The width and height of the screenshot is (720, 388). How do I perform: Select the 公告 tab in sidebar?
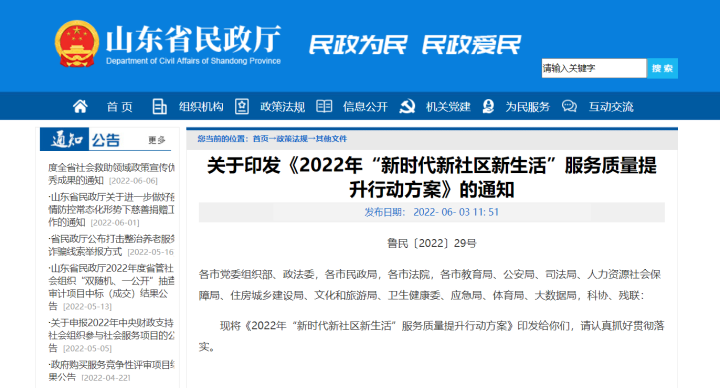coord(106,140)
